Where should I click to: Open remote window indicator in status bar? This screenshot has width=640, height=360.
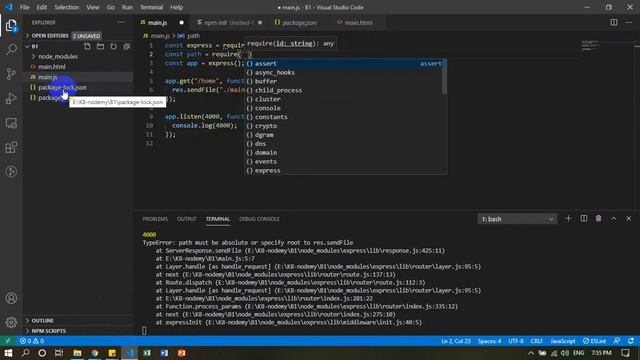pyautogui.click(x=8, y=341)
